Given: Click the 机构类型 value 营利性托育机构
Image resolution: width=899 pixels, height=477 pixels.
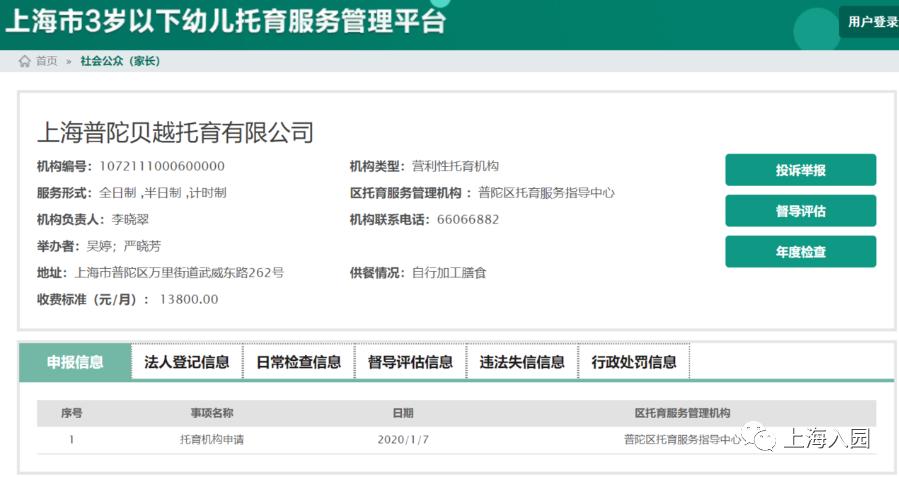Looking at the screenshot, I should click(455, 166).
